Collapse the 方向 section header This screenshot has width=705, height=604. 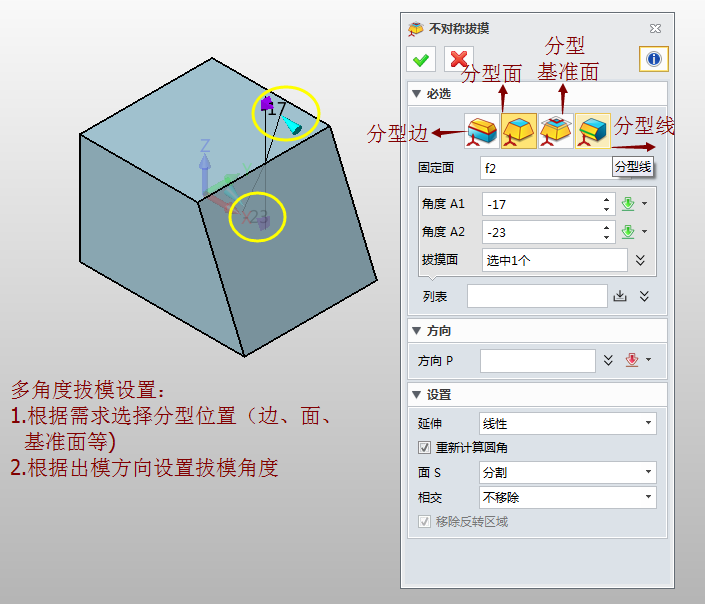[x=417, y=331]
